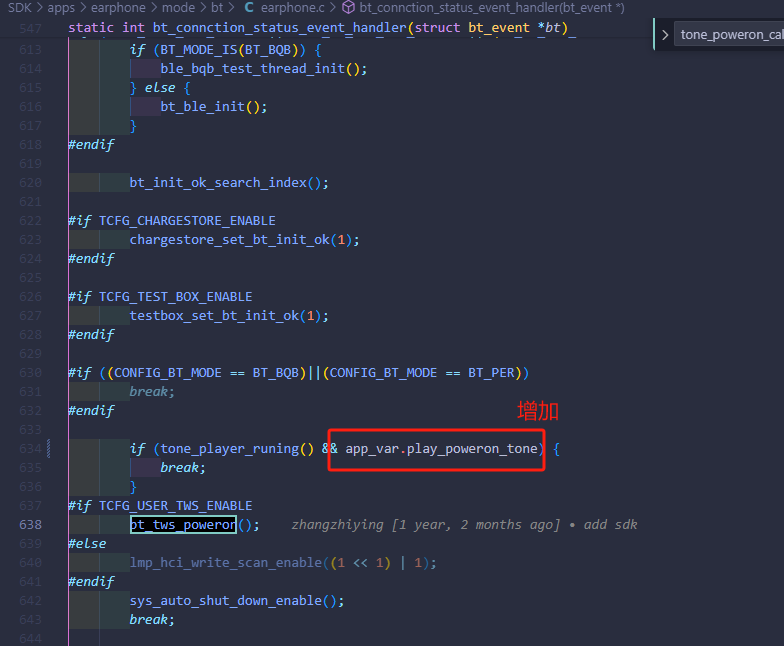Click lmp_hci_write_scan_enable call

(x=283, y=562)
